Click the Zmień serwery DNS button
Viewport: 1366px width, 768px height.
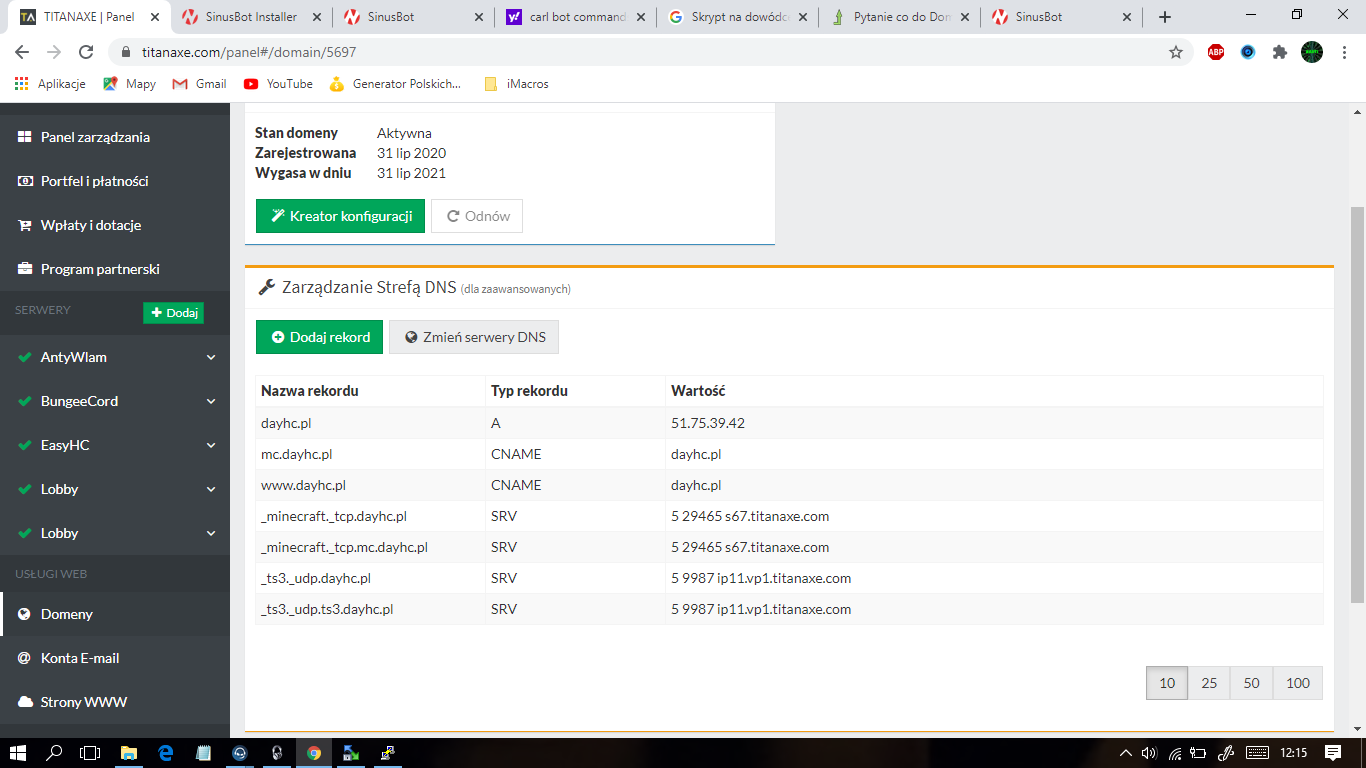click(x=474, y=337)
